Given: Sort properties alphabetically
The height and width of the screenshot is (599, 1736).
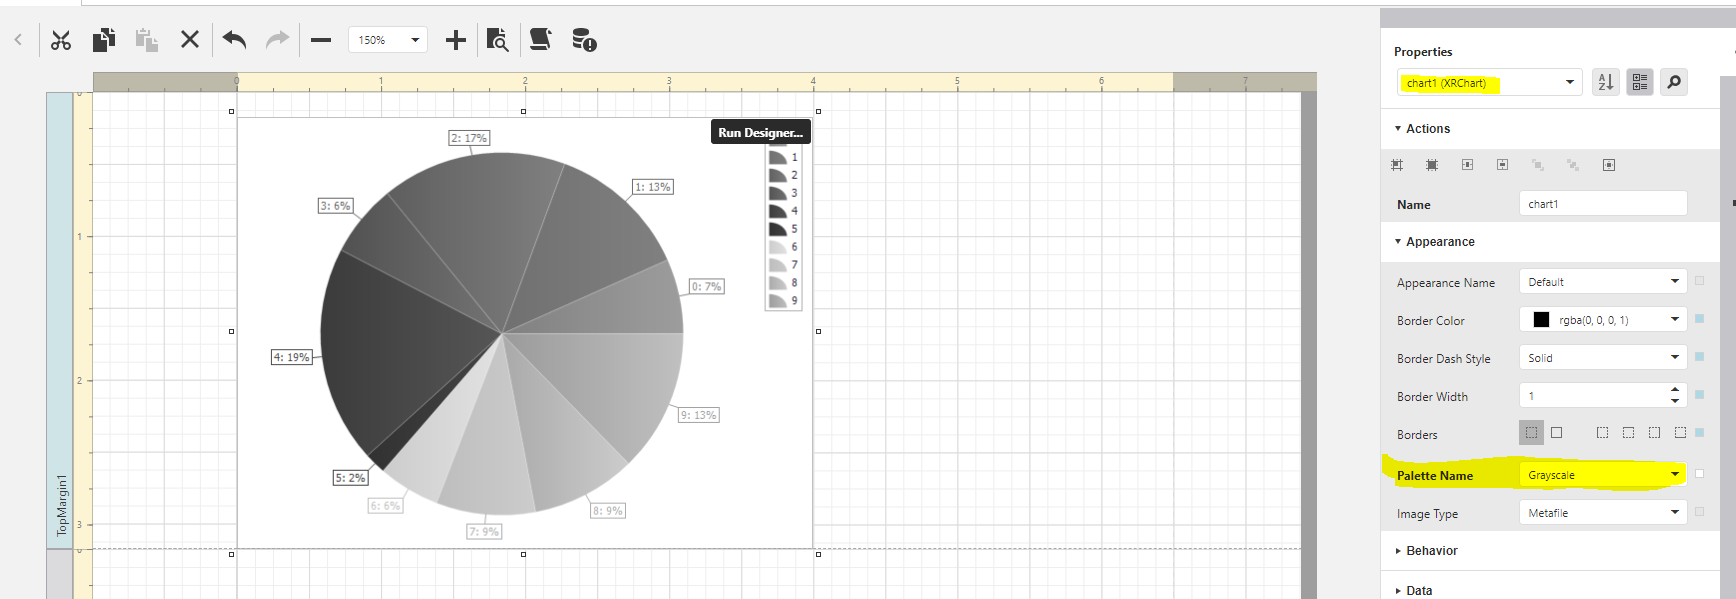Looking at the screenshot, I should (x=1606, y=82).
